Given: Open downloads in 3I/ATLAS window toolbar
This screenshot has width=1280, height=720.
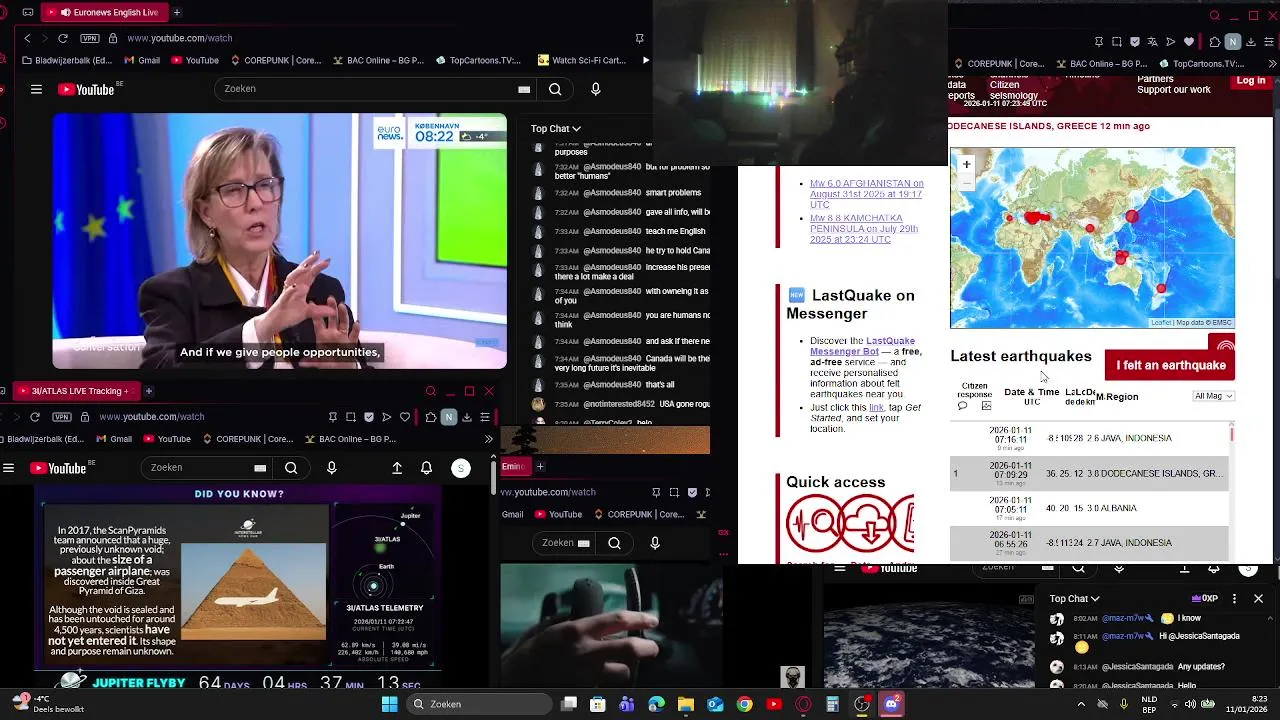Looking at the screenshot, I should click(467, 417).
